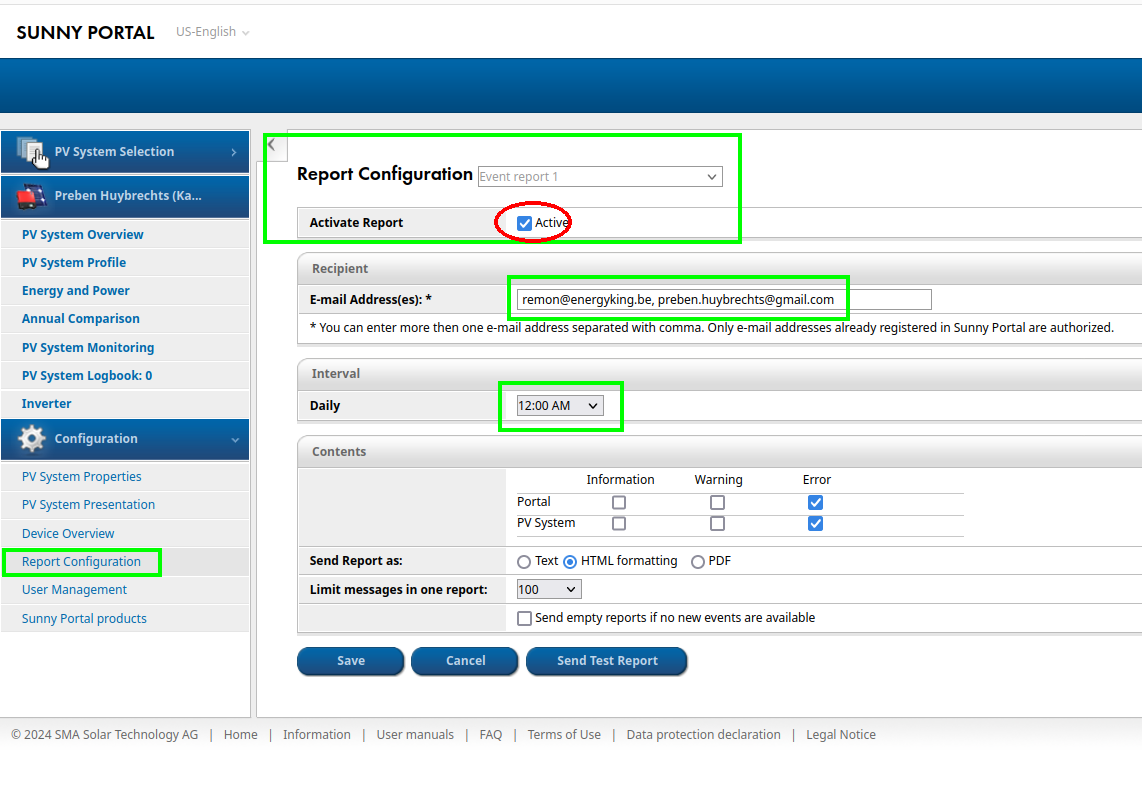The image size is (1142, 796).
Task: Uncheck the Active report checkbox
Action: 525,223
